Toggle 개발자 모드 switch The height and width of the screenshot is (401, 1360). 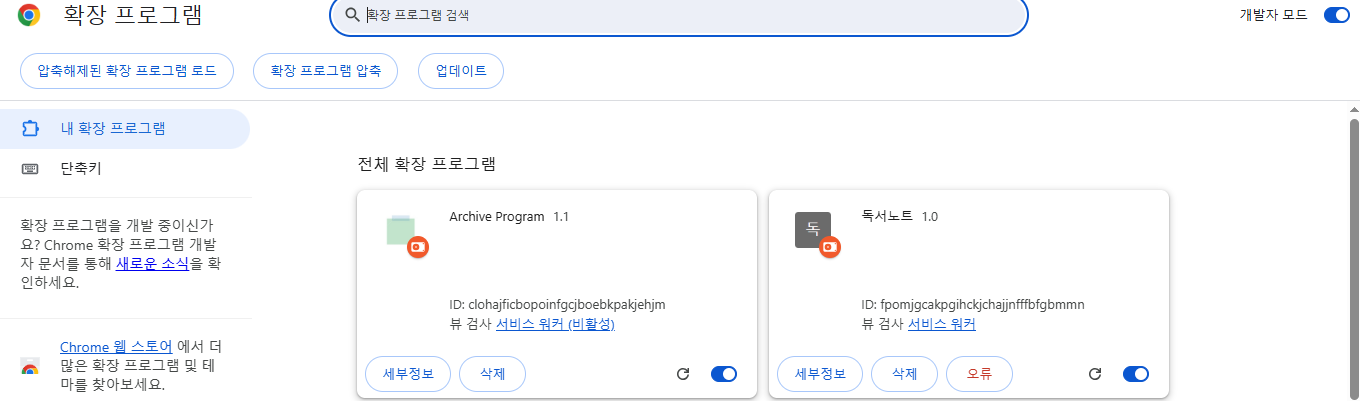click(1336, 15)
